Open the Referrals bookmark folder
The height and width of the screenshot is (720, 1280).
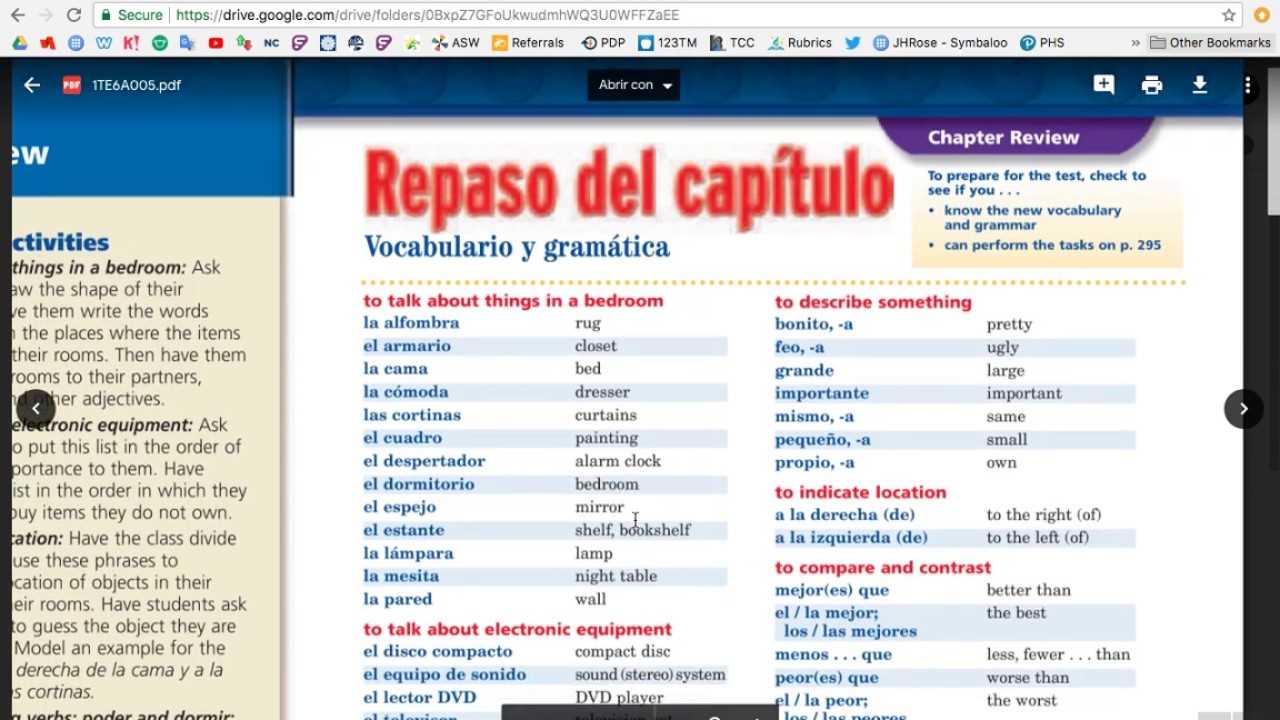528,43
